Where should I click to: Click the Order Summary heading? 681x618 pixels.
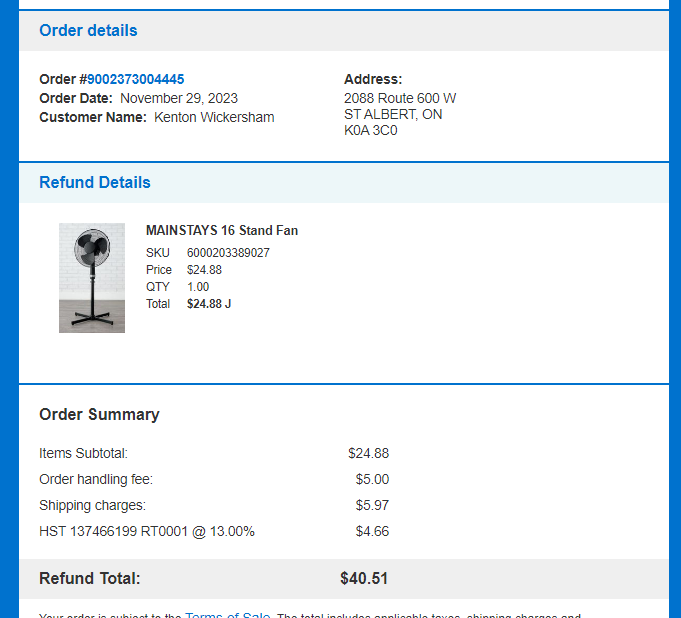[99, 414]
